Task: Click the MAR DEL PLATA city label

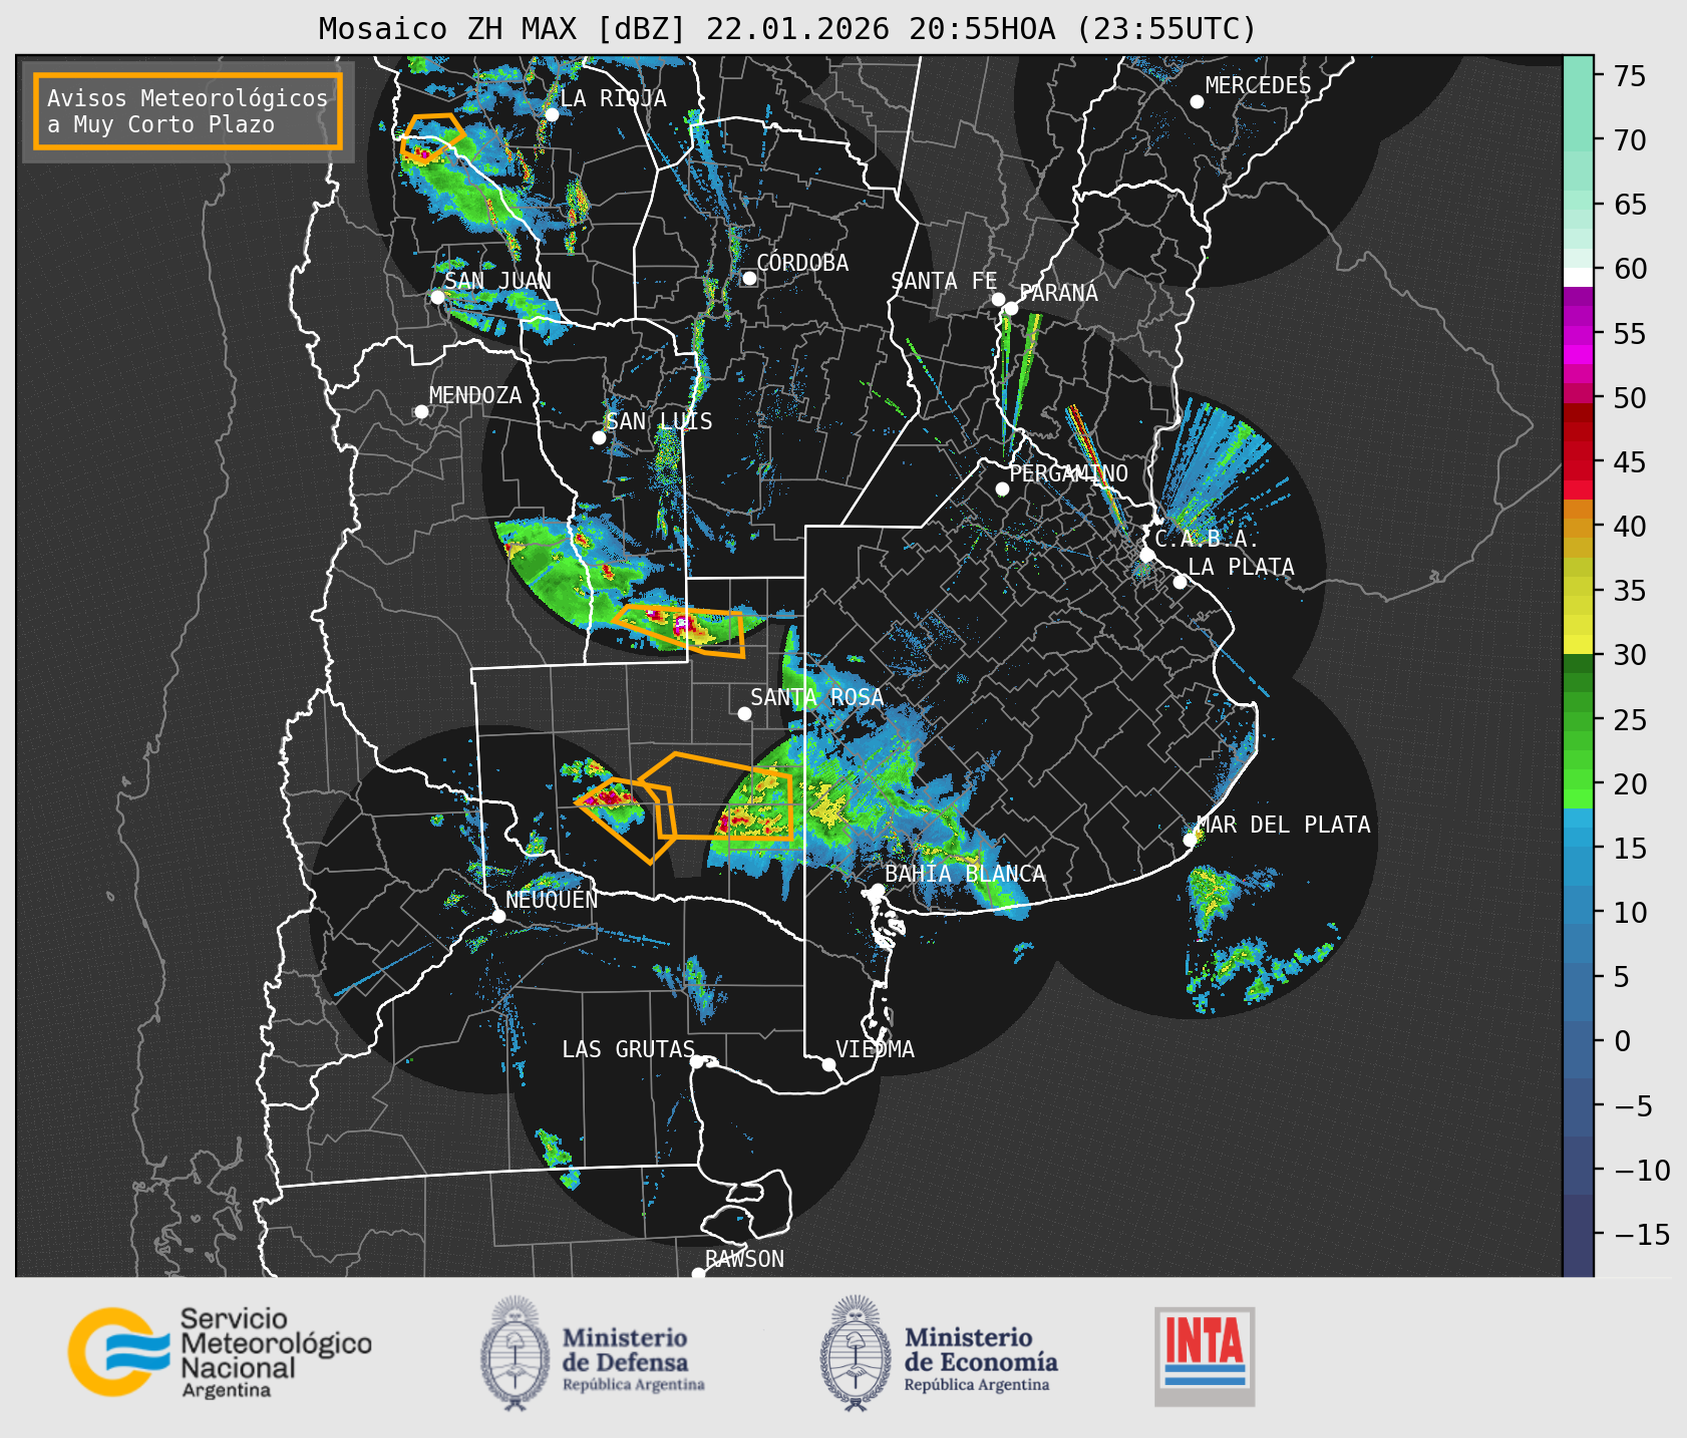Action: (x=1283, y=825)
